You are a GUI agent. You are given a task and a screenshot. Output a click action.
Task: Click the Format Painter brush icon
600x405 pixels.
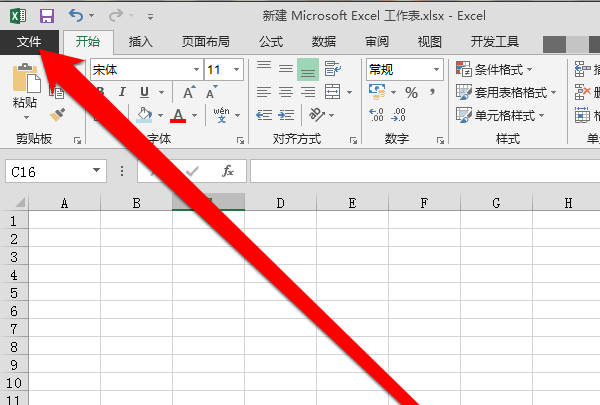click(x=57, y=114)
